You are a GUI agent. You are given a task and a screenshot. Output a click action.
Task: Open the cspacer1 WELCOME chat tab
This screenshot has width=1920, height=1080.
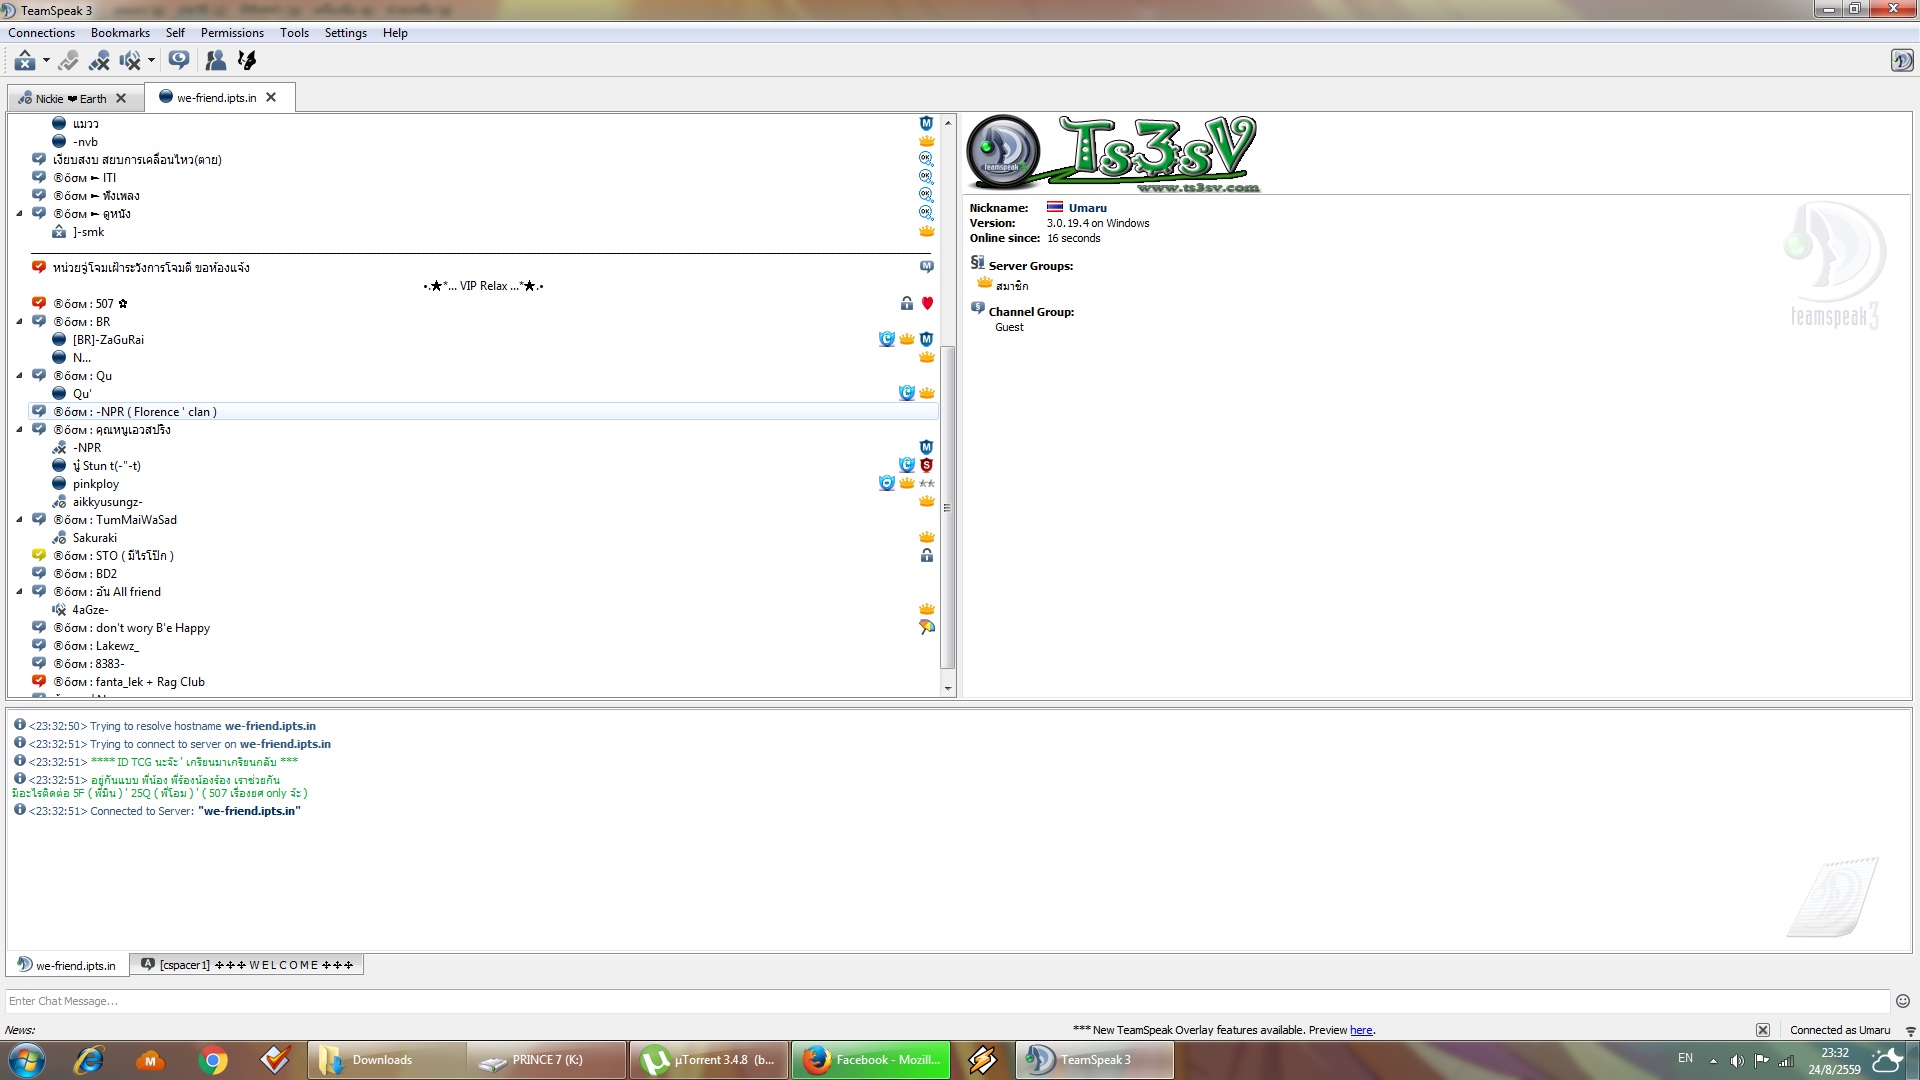coord(247,965)
